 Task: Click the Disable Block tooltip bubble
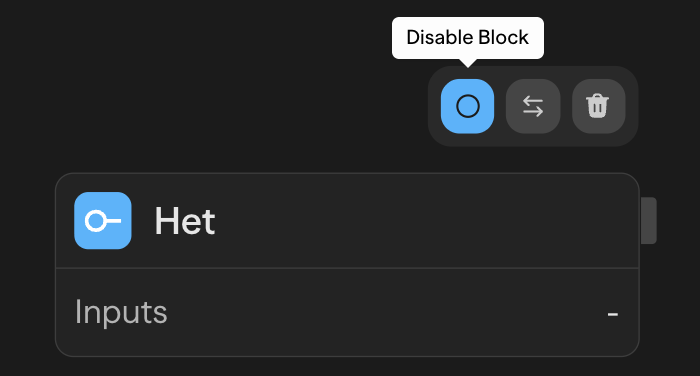pyautogui.click(x=468, y=38)
